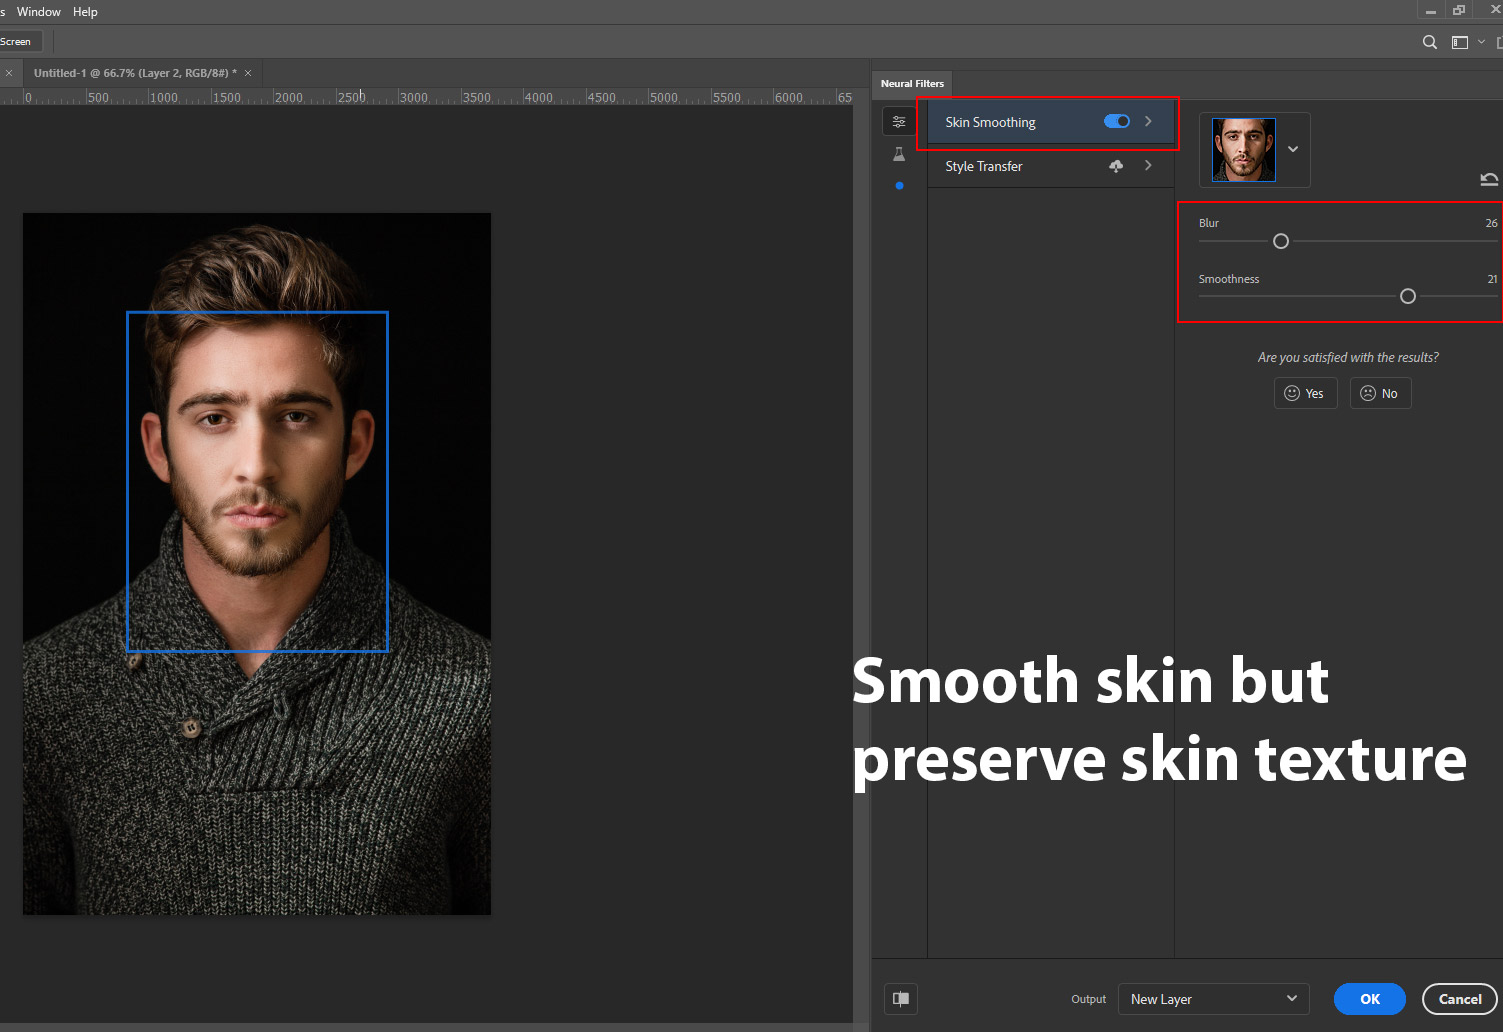1503x1032 pixels.
Task: Open the workspace layout switcher icon
Action: 1460,42
